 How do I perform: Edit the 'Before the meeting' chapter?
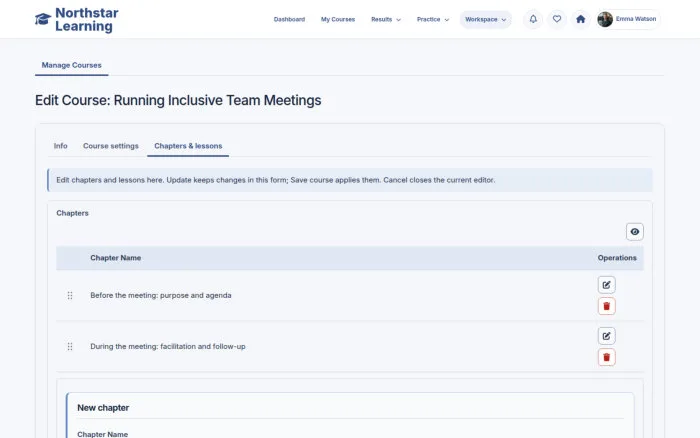(606, 285)
